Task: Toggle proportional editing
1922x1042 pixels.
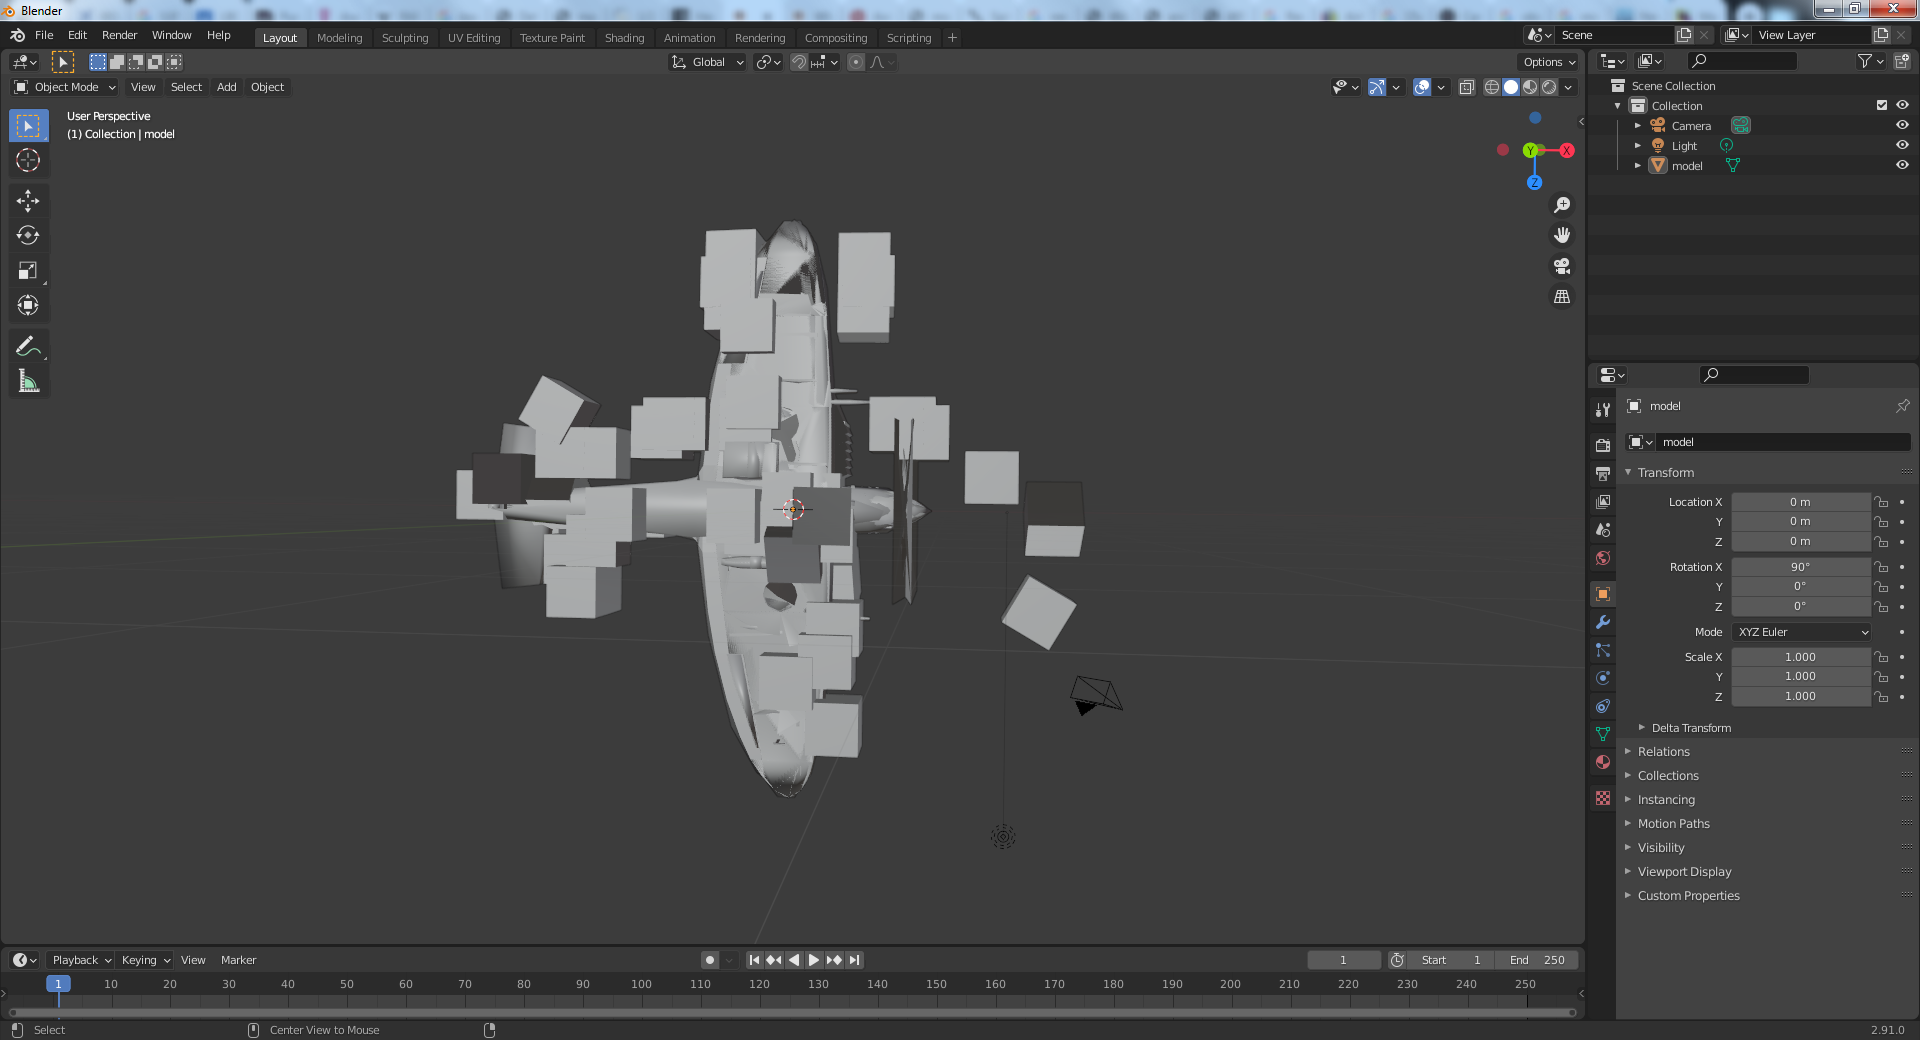Action: click(857, 63)
